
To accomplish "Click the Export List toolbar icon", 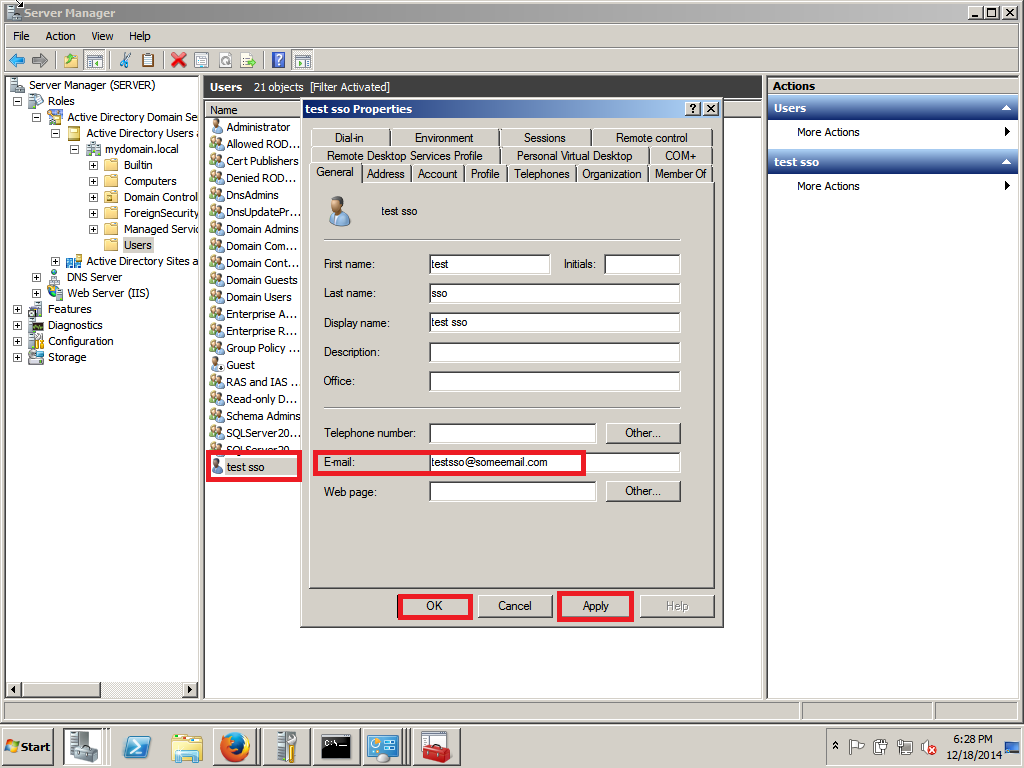I will coord(247,60).
